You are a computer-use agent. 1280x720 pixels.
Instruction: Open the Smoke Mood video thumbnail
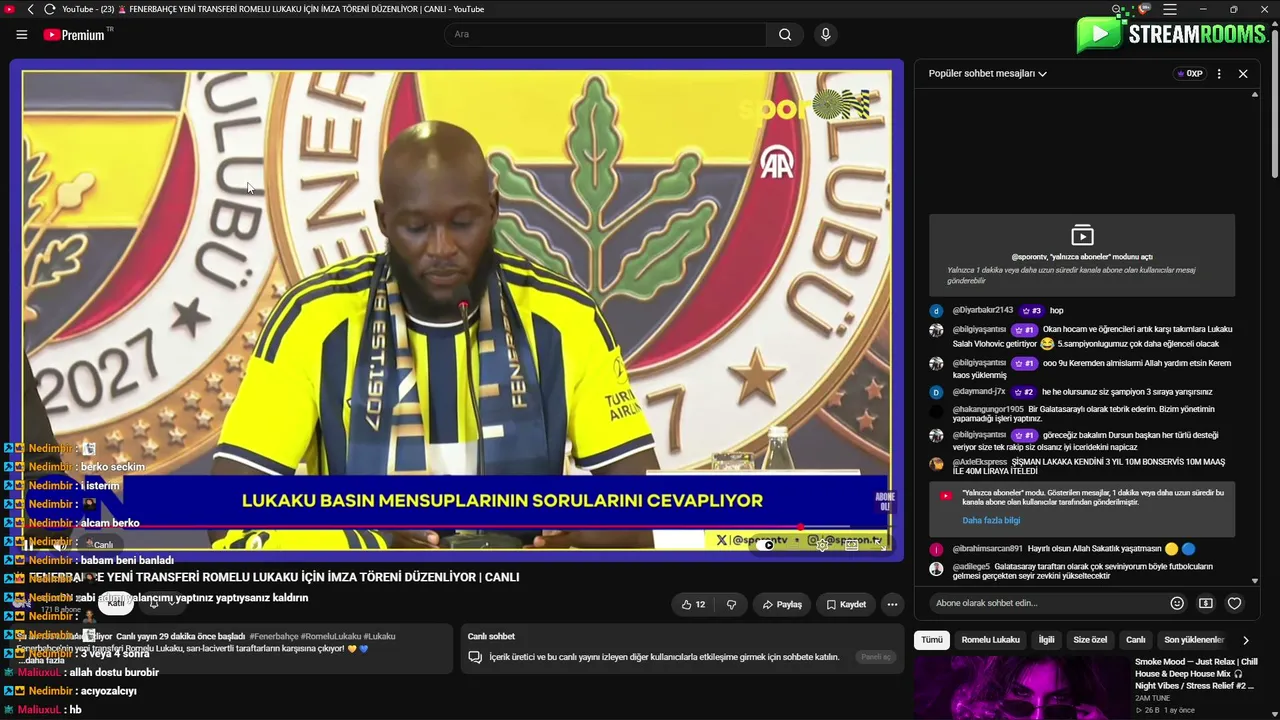(1021, 688)
